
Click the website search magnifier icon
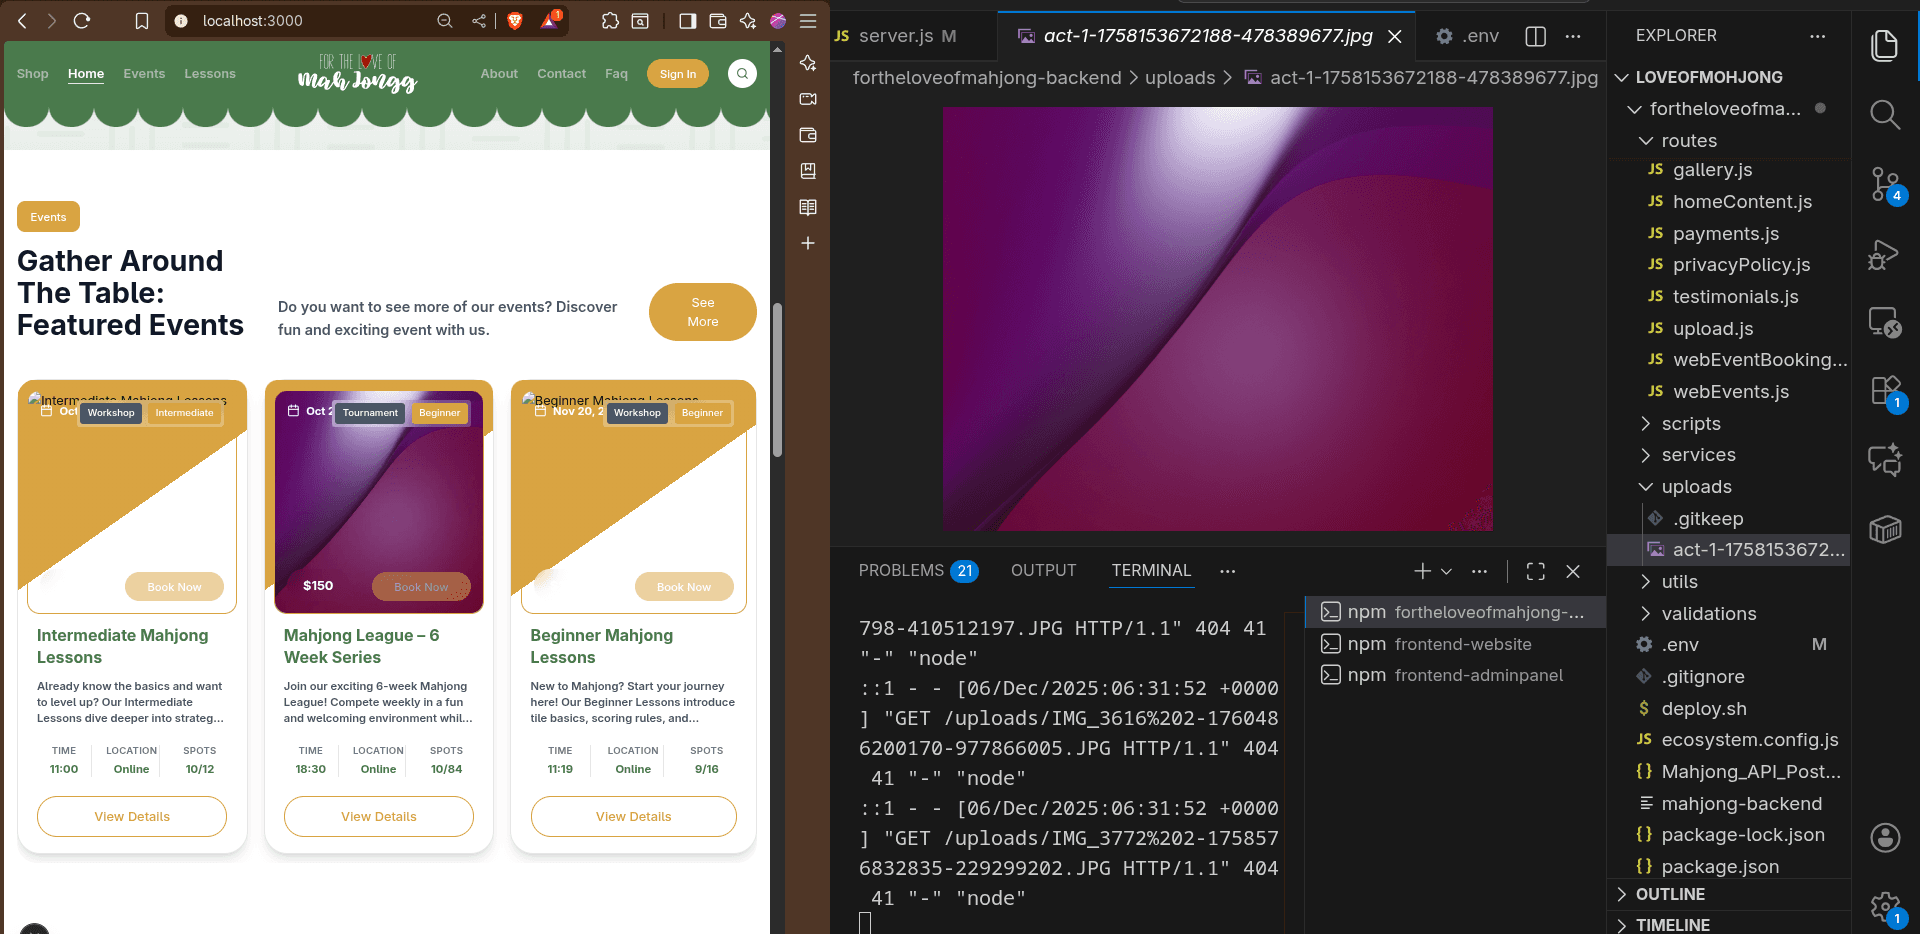[742, 74]
